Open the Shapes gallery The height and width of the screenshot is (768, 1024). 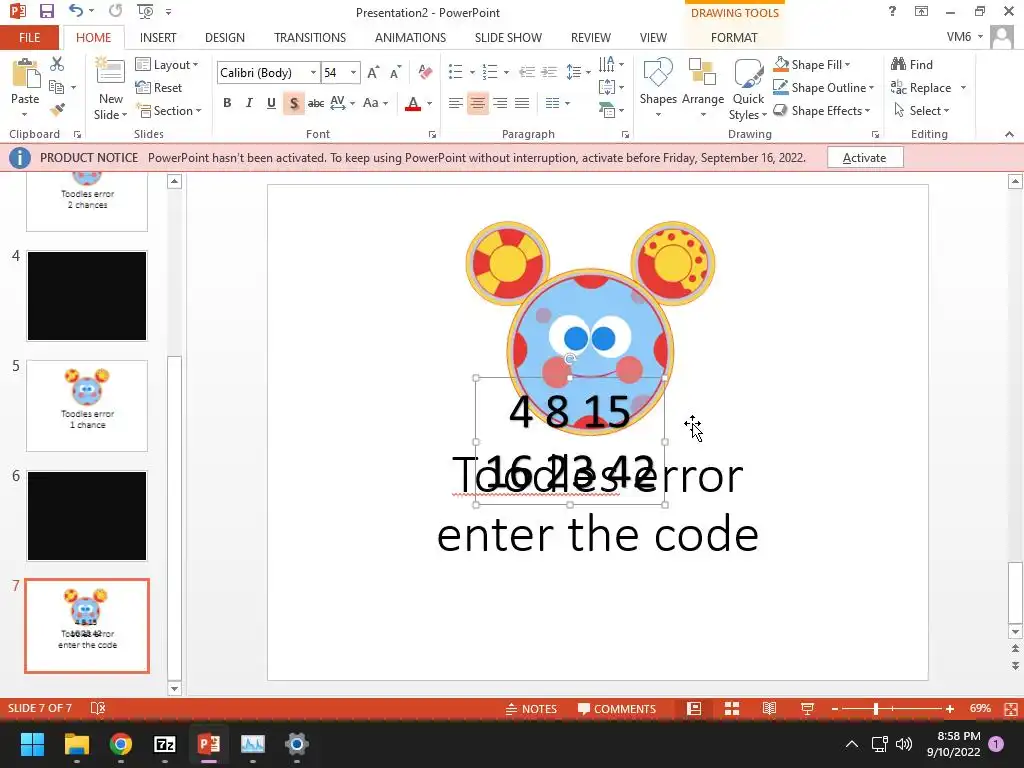[658, 88]
